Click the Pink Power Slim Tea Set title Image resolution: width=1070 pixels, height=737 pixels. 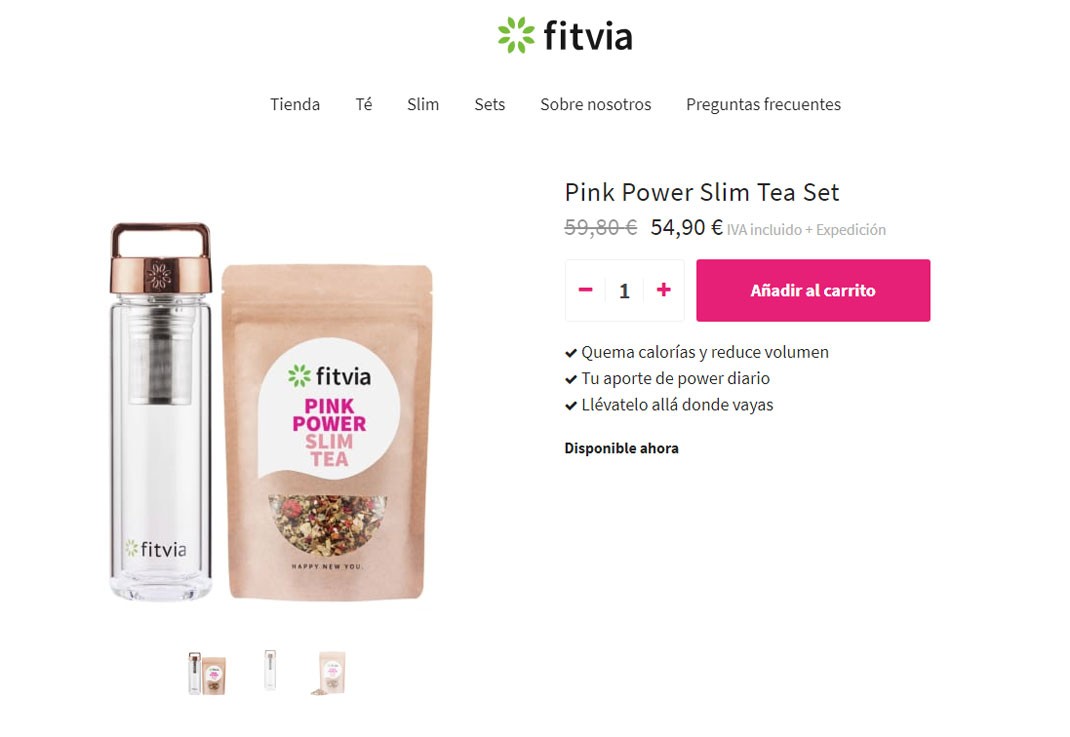coord(702,192)
